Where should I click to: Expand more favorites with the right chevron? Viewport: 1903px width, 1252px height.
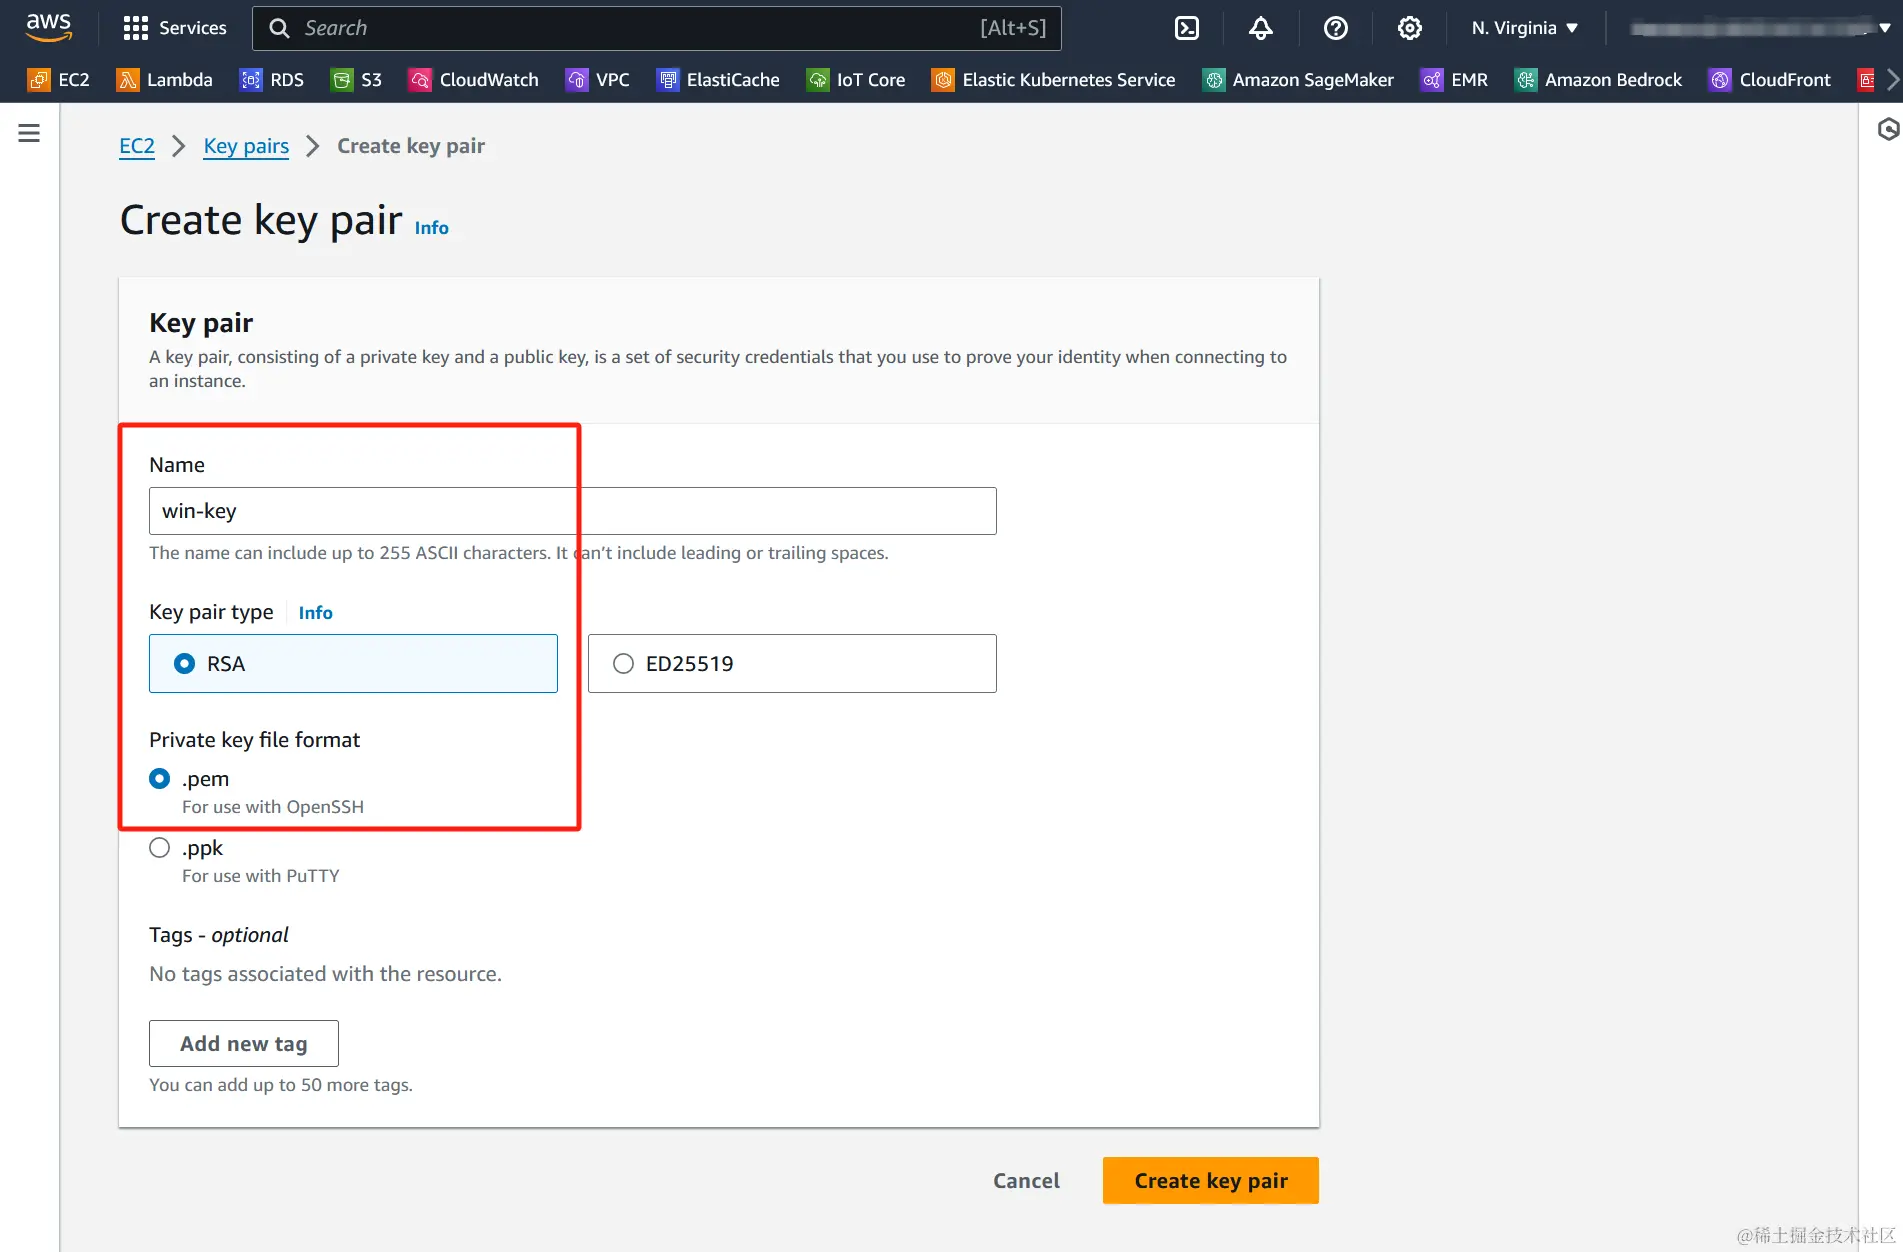(1891, 80)
